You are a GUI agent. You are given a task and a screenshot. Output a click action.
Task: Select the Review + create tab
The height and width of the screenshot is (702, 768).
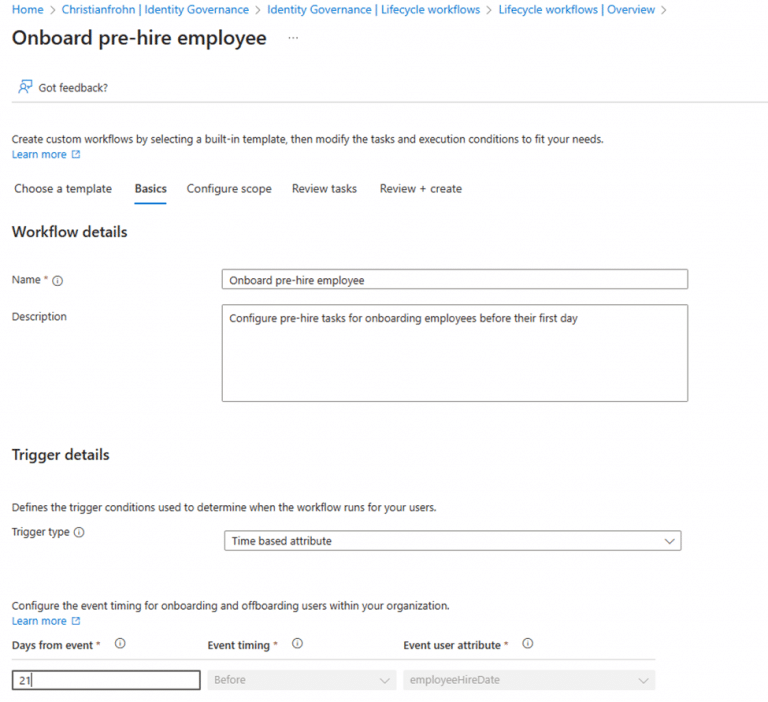420,188
